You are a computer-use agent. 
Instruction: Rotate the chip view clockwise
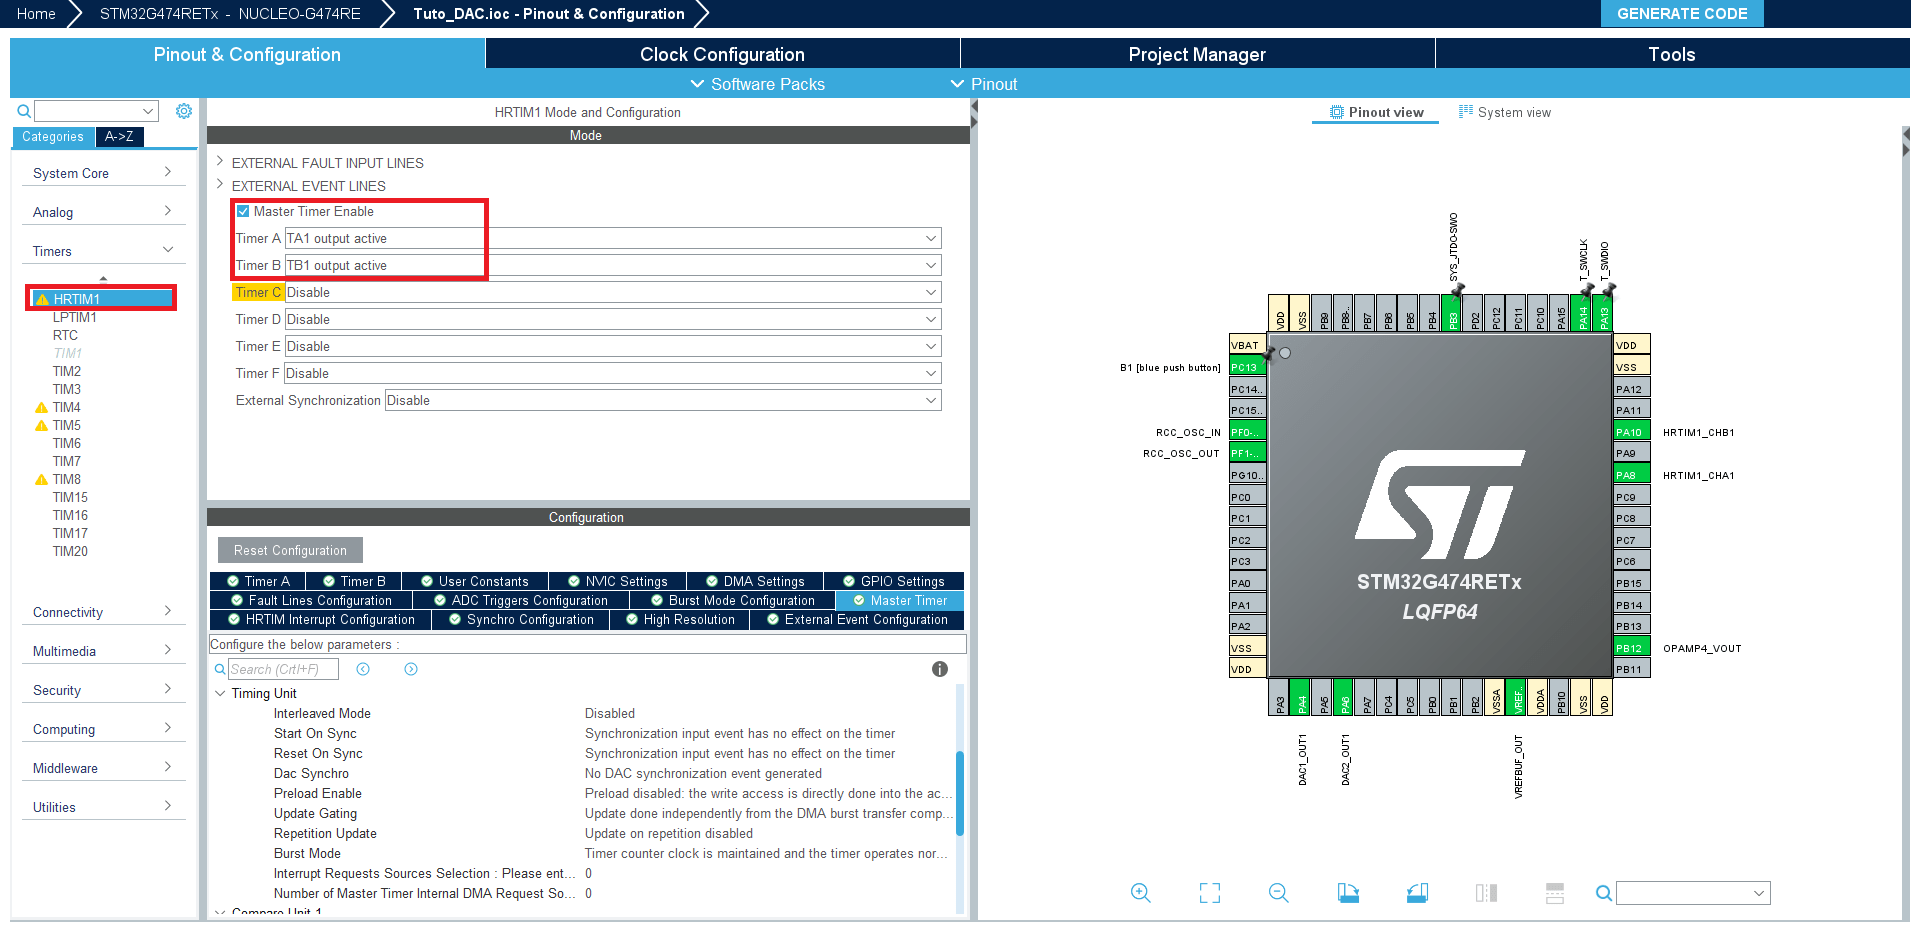[1348, 893]
